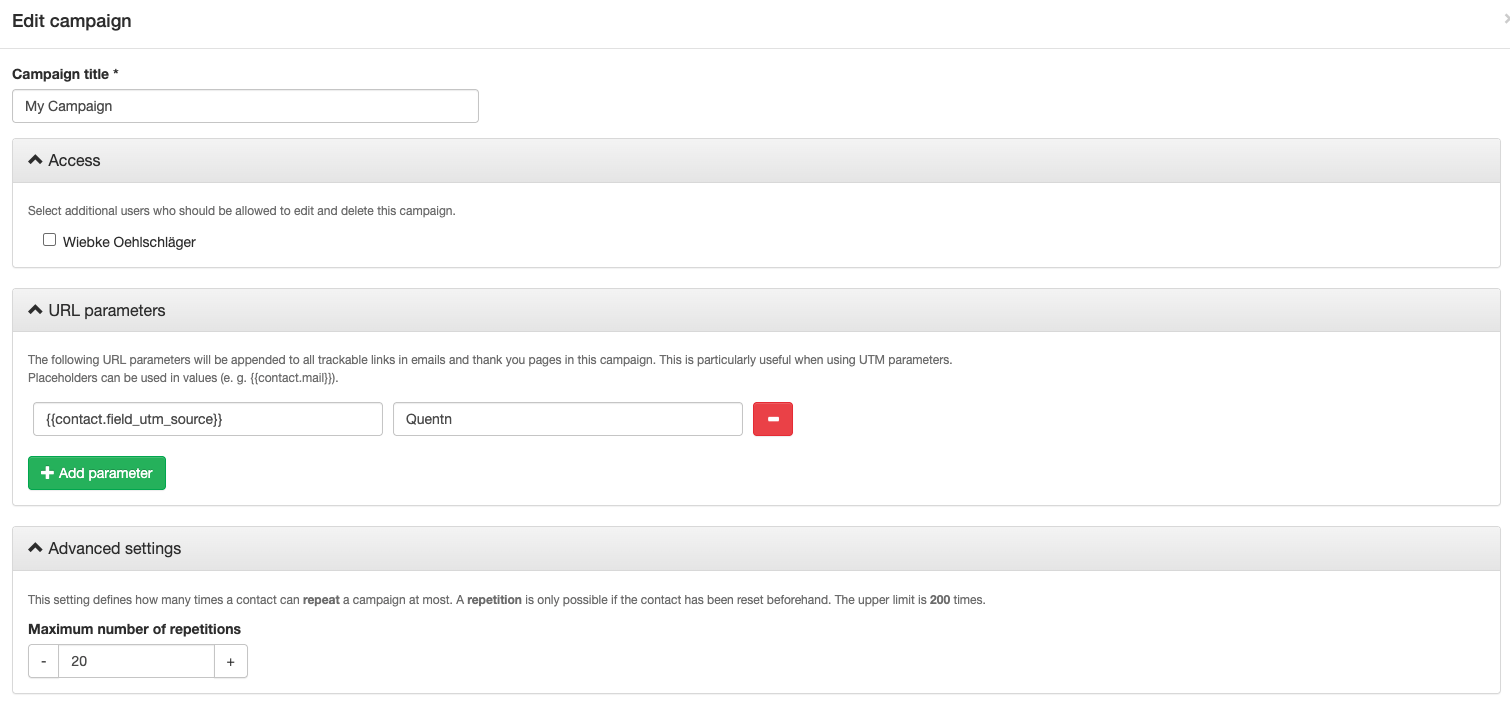Screen dimensions: 1510x703
Task: Click the Maximum number of repetitions label
Action: pos(134,629)
